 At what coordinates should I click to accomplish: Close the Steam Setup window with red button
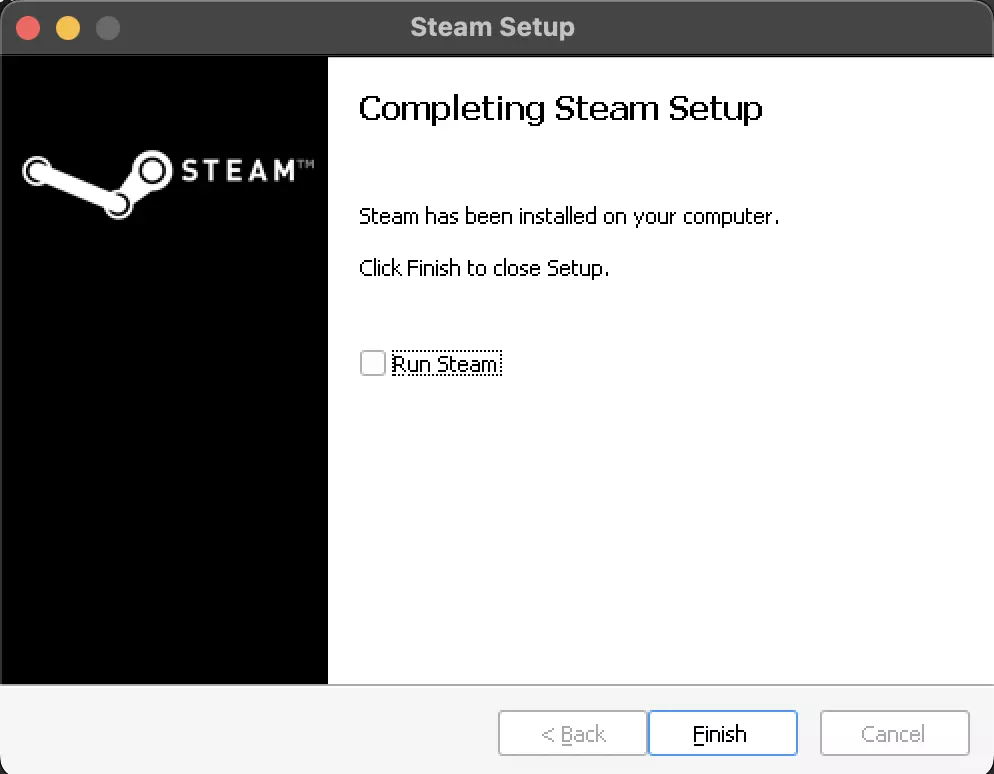point(28,28)
